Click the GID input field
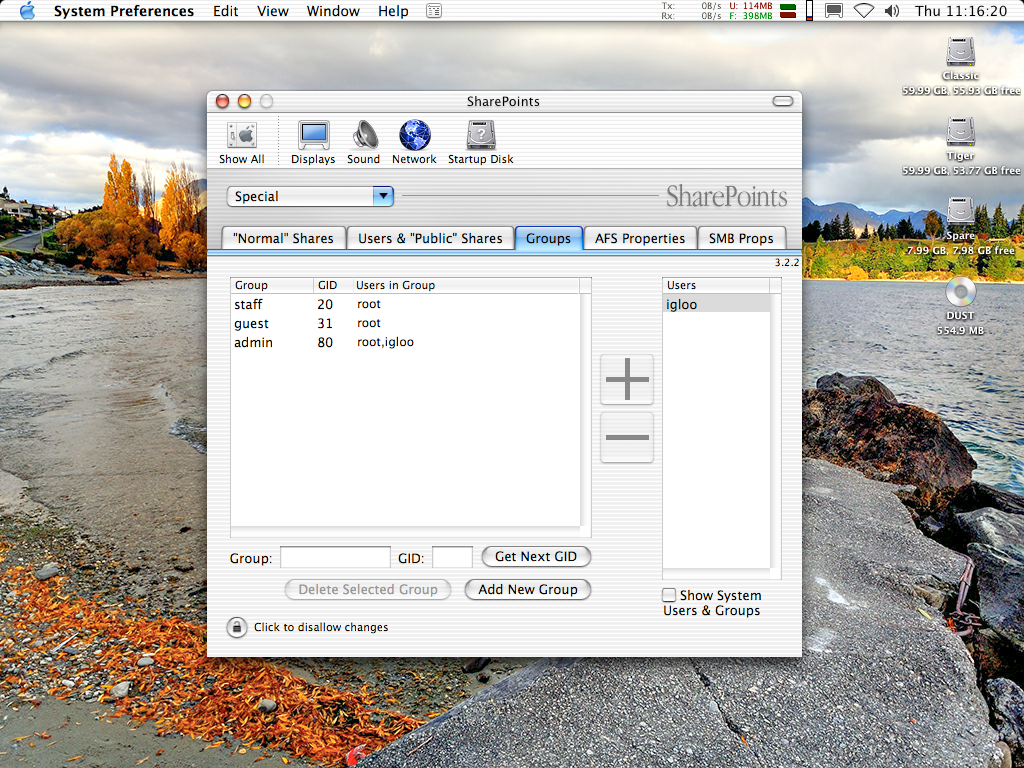 pyautogui.click(x=452, y=558)
